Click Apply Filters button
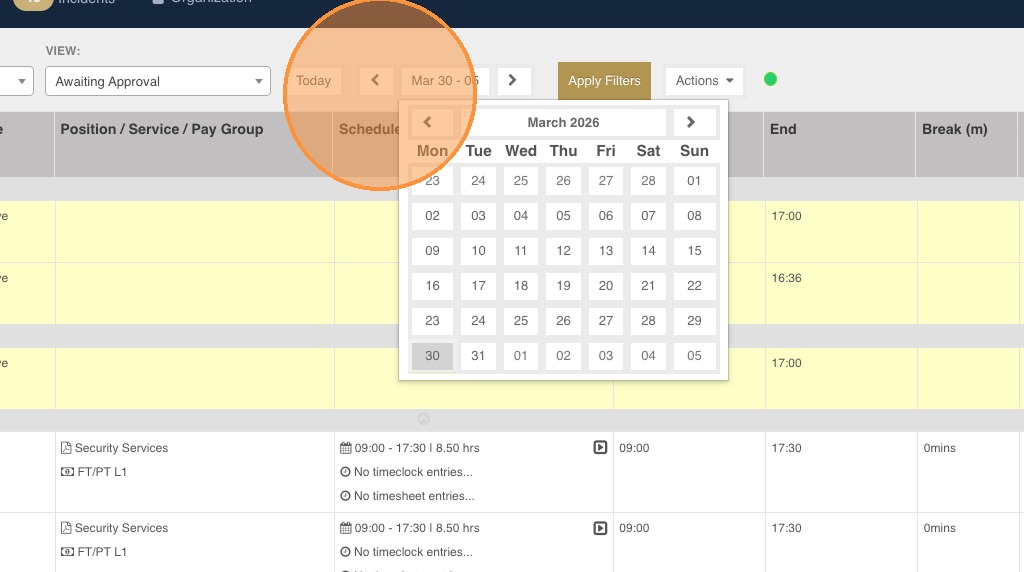The width and height of the screenshot is (1024, 572). (604, 80)
